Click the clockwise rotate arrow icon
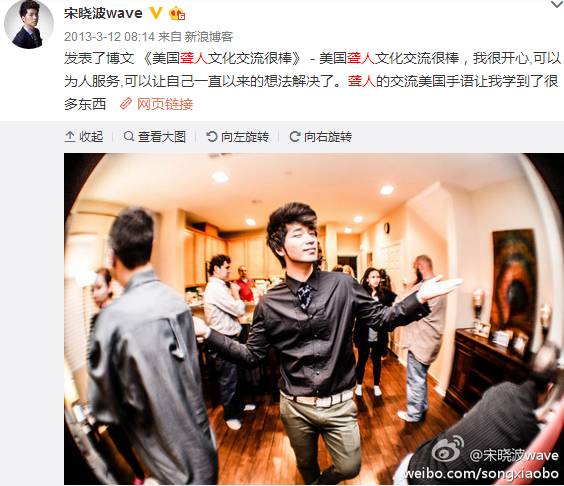Screen dimensions: 564x486 tap(295, 137)
